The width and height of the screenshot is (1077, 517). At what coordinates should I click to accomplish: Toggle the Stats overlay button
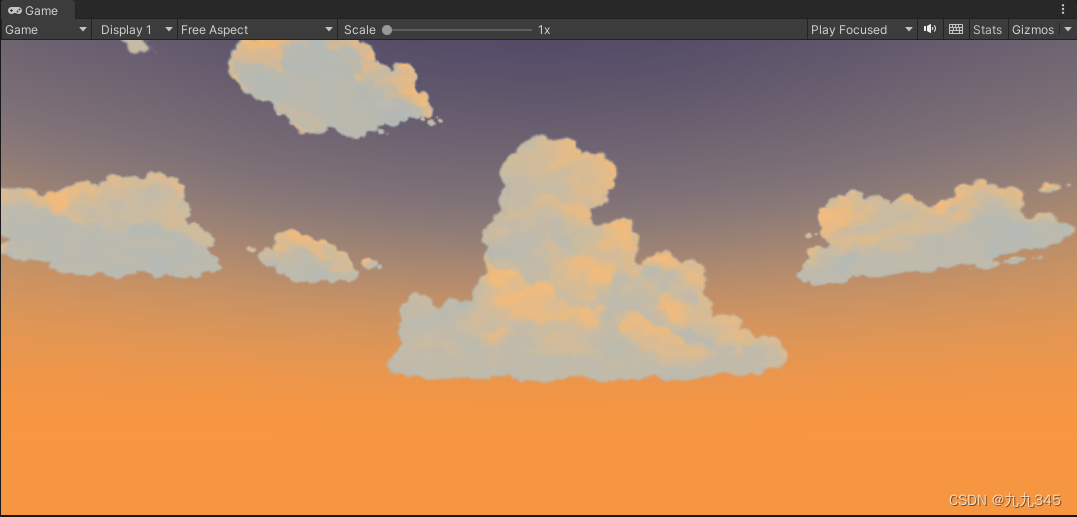[x=988, y=30]
